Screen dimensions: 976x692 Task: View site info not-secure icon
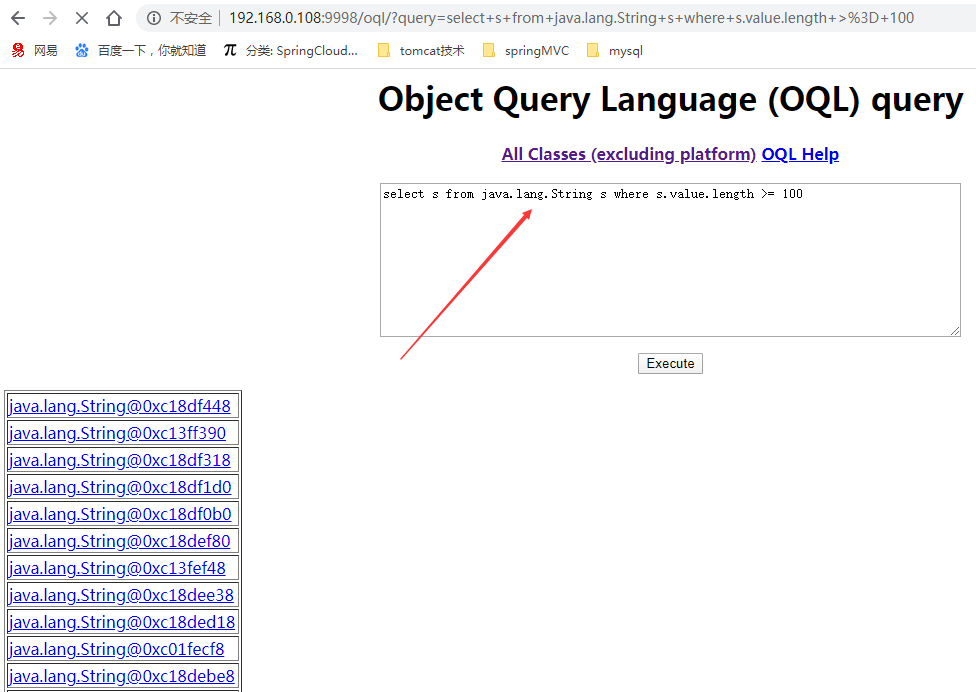[x=154, y=18]
